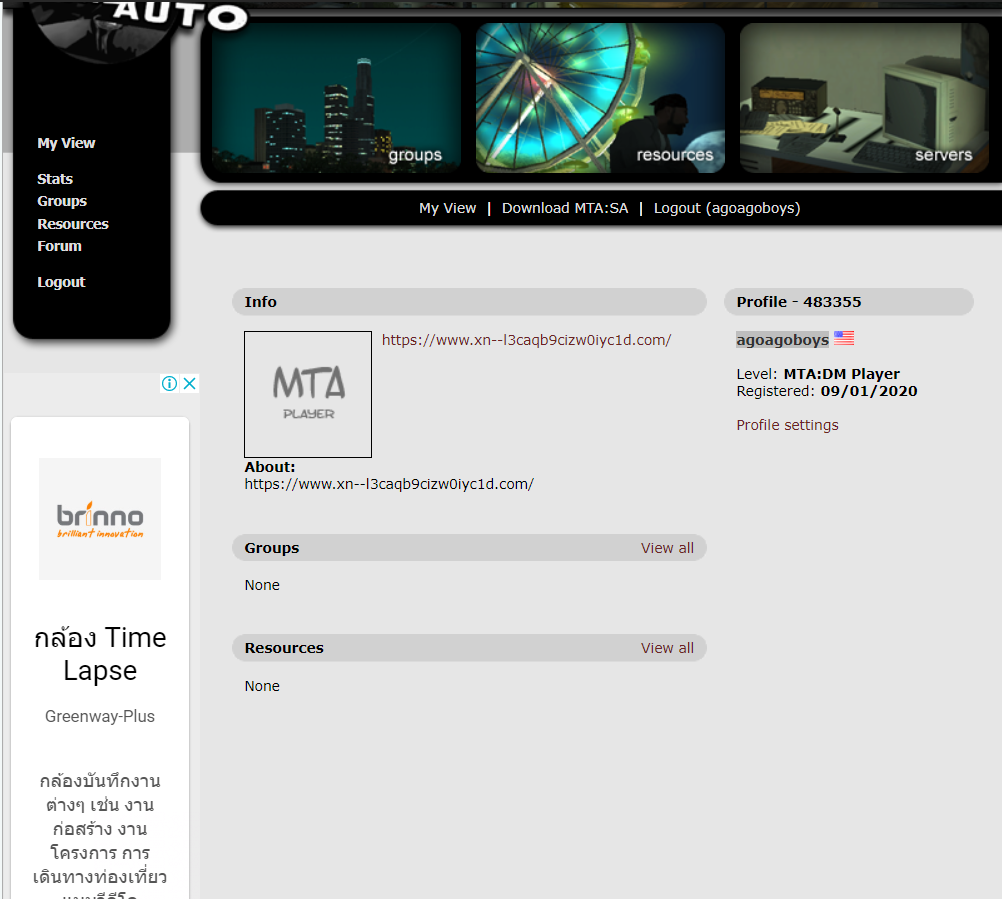Viewport: 1002px width, 899px height.
Task: Click View all in the Resources section
Action: 667,648
